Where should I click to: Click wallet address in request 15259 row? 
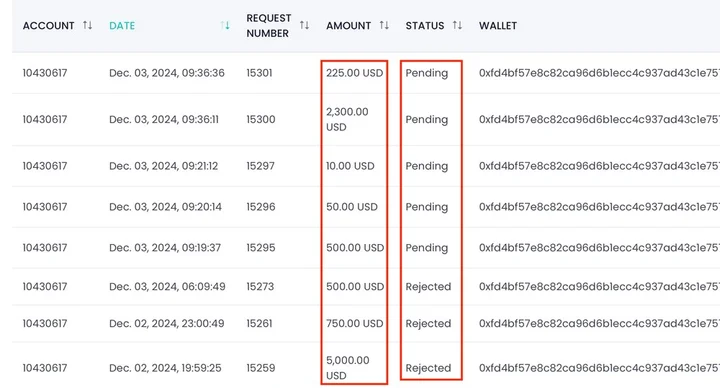[599, 368]
